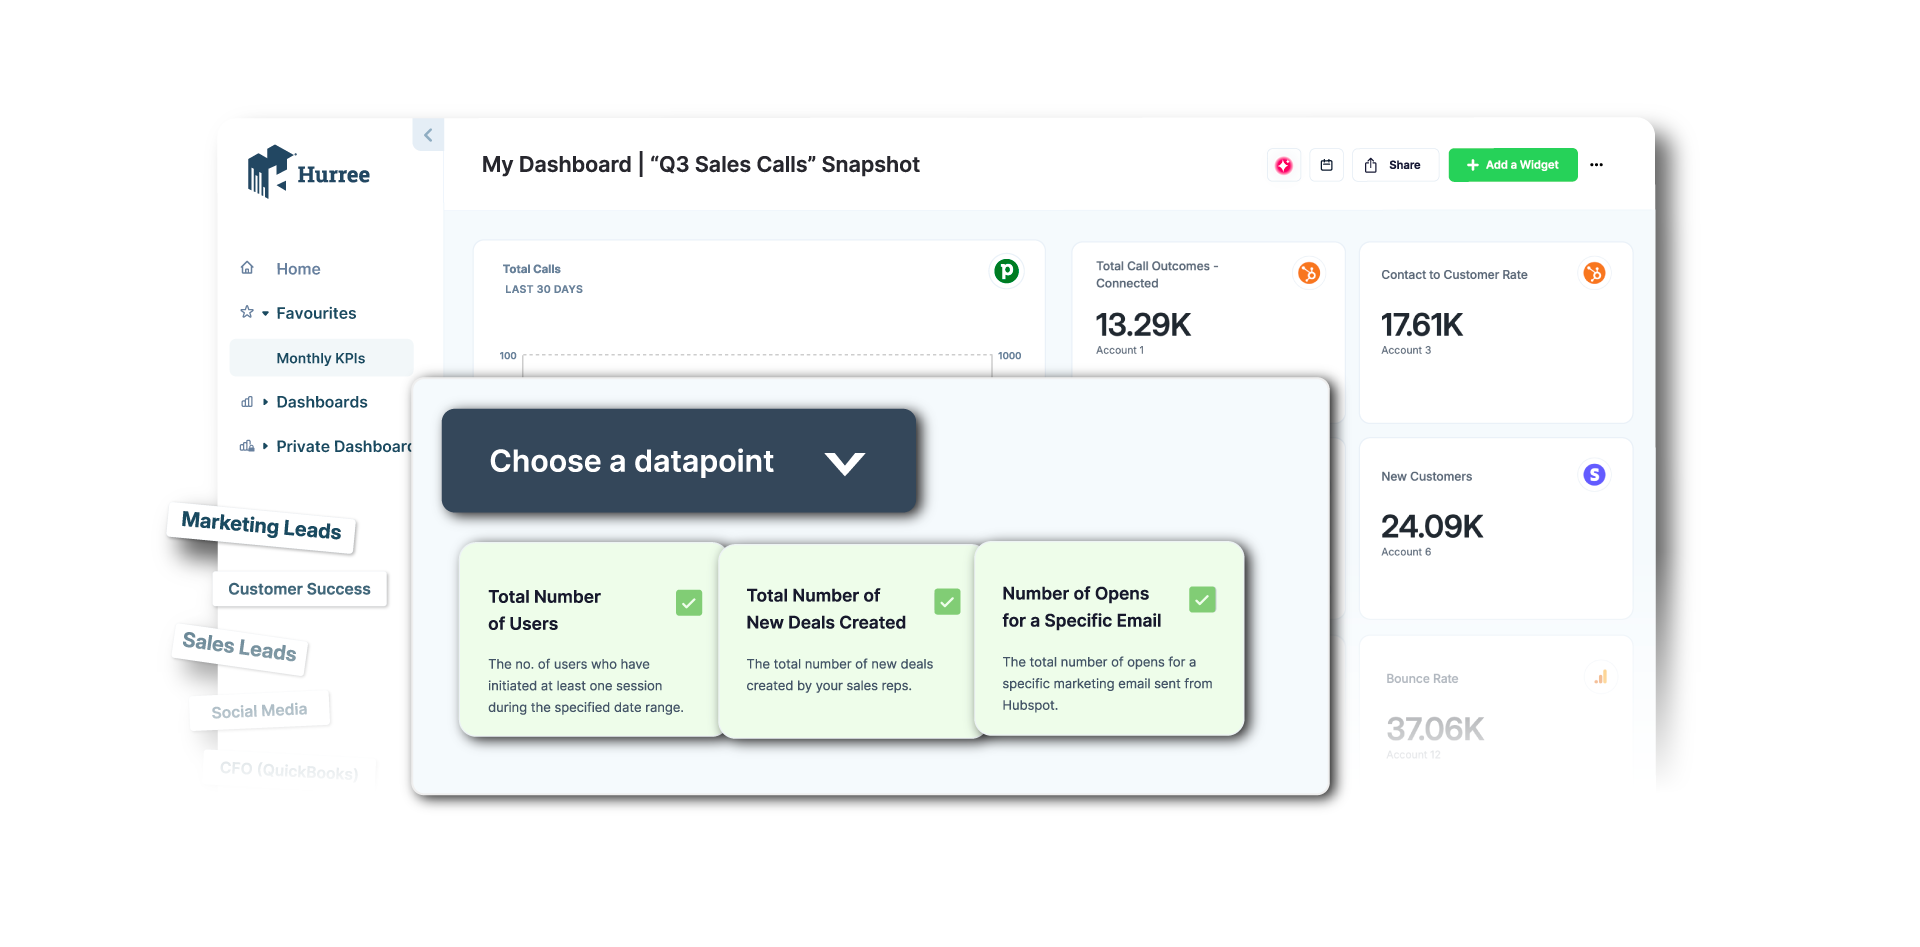Toggle the Total Number of Users checkbox
The image size is (1920, 947).
pos(689,602)
